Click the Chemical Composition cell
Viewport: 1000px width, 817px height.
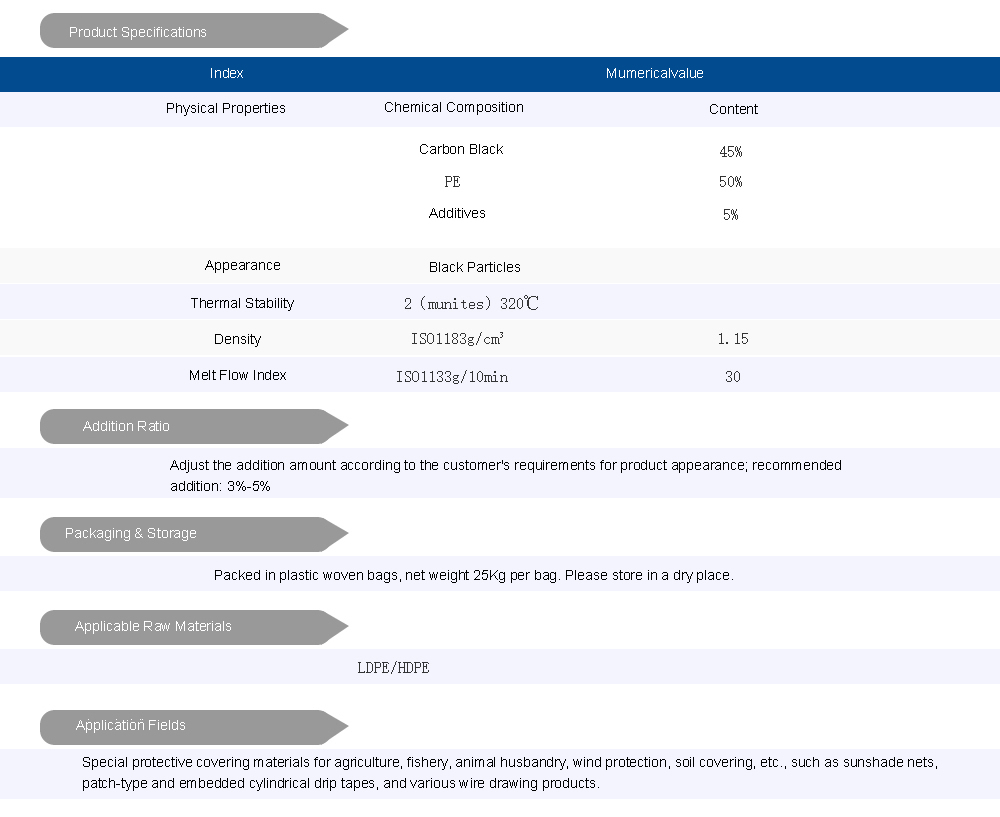click(453, 107)
